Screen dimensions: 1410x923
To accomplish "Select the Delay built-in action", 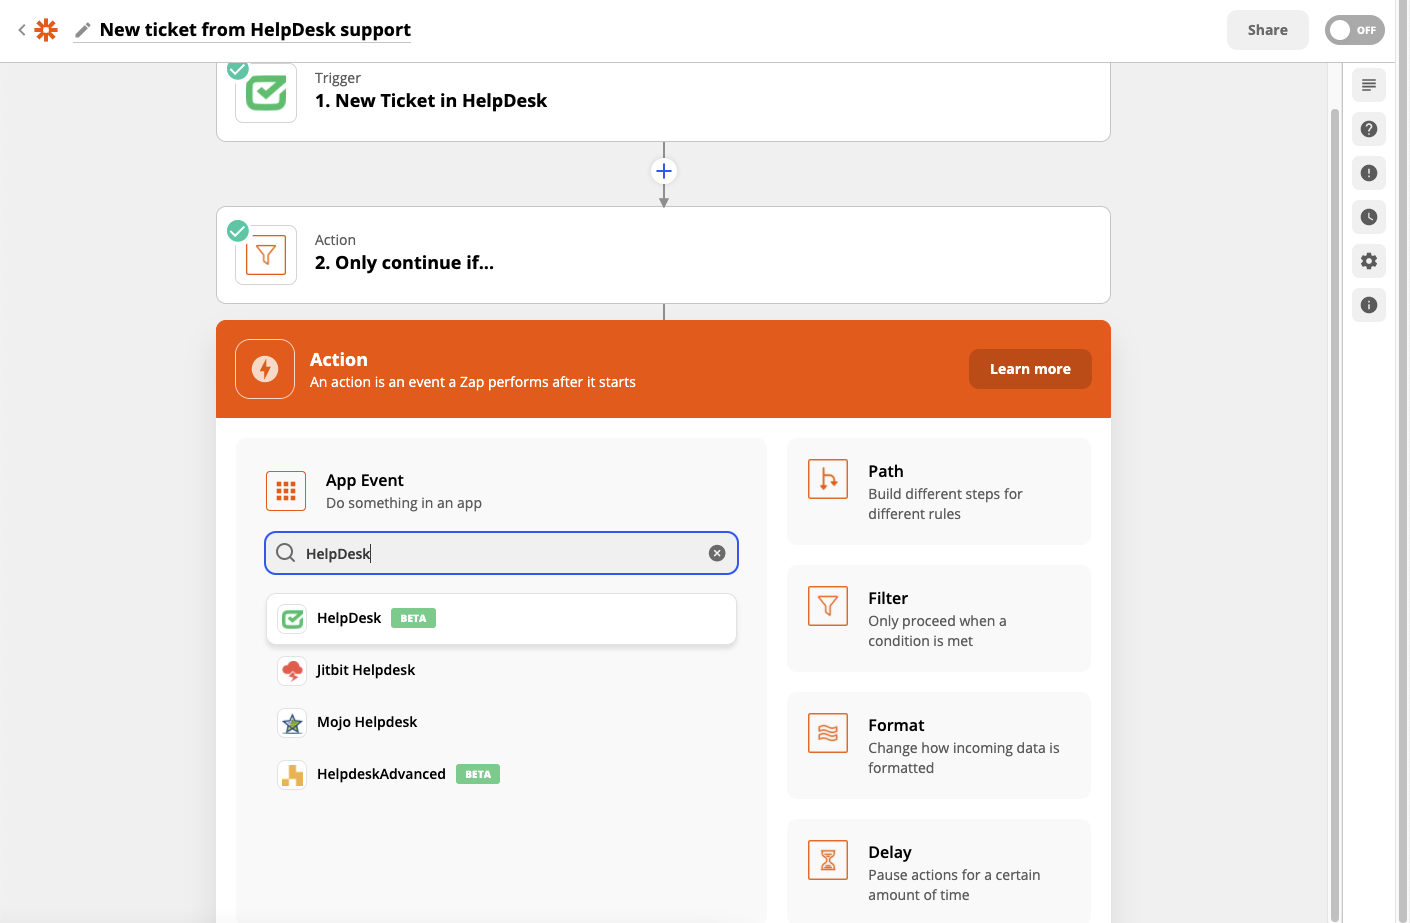I will coord(938,871).
